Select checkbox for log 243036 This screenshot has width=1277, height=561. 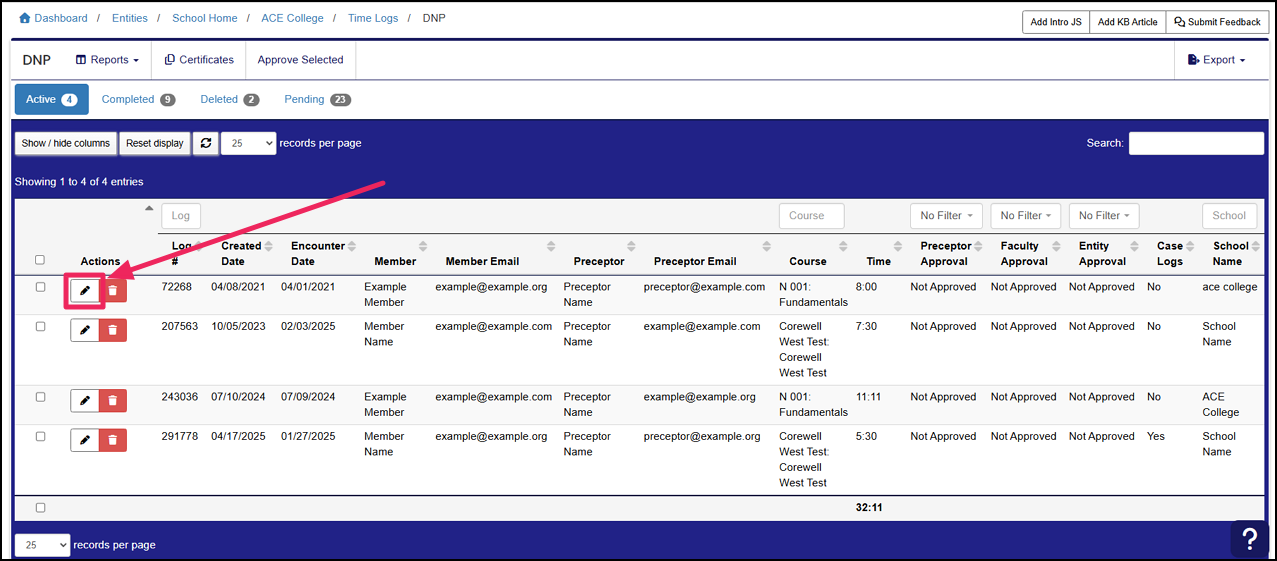point(40,397)
